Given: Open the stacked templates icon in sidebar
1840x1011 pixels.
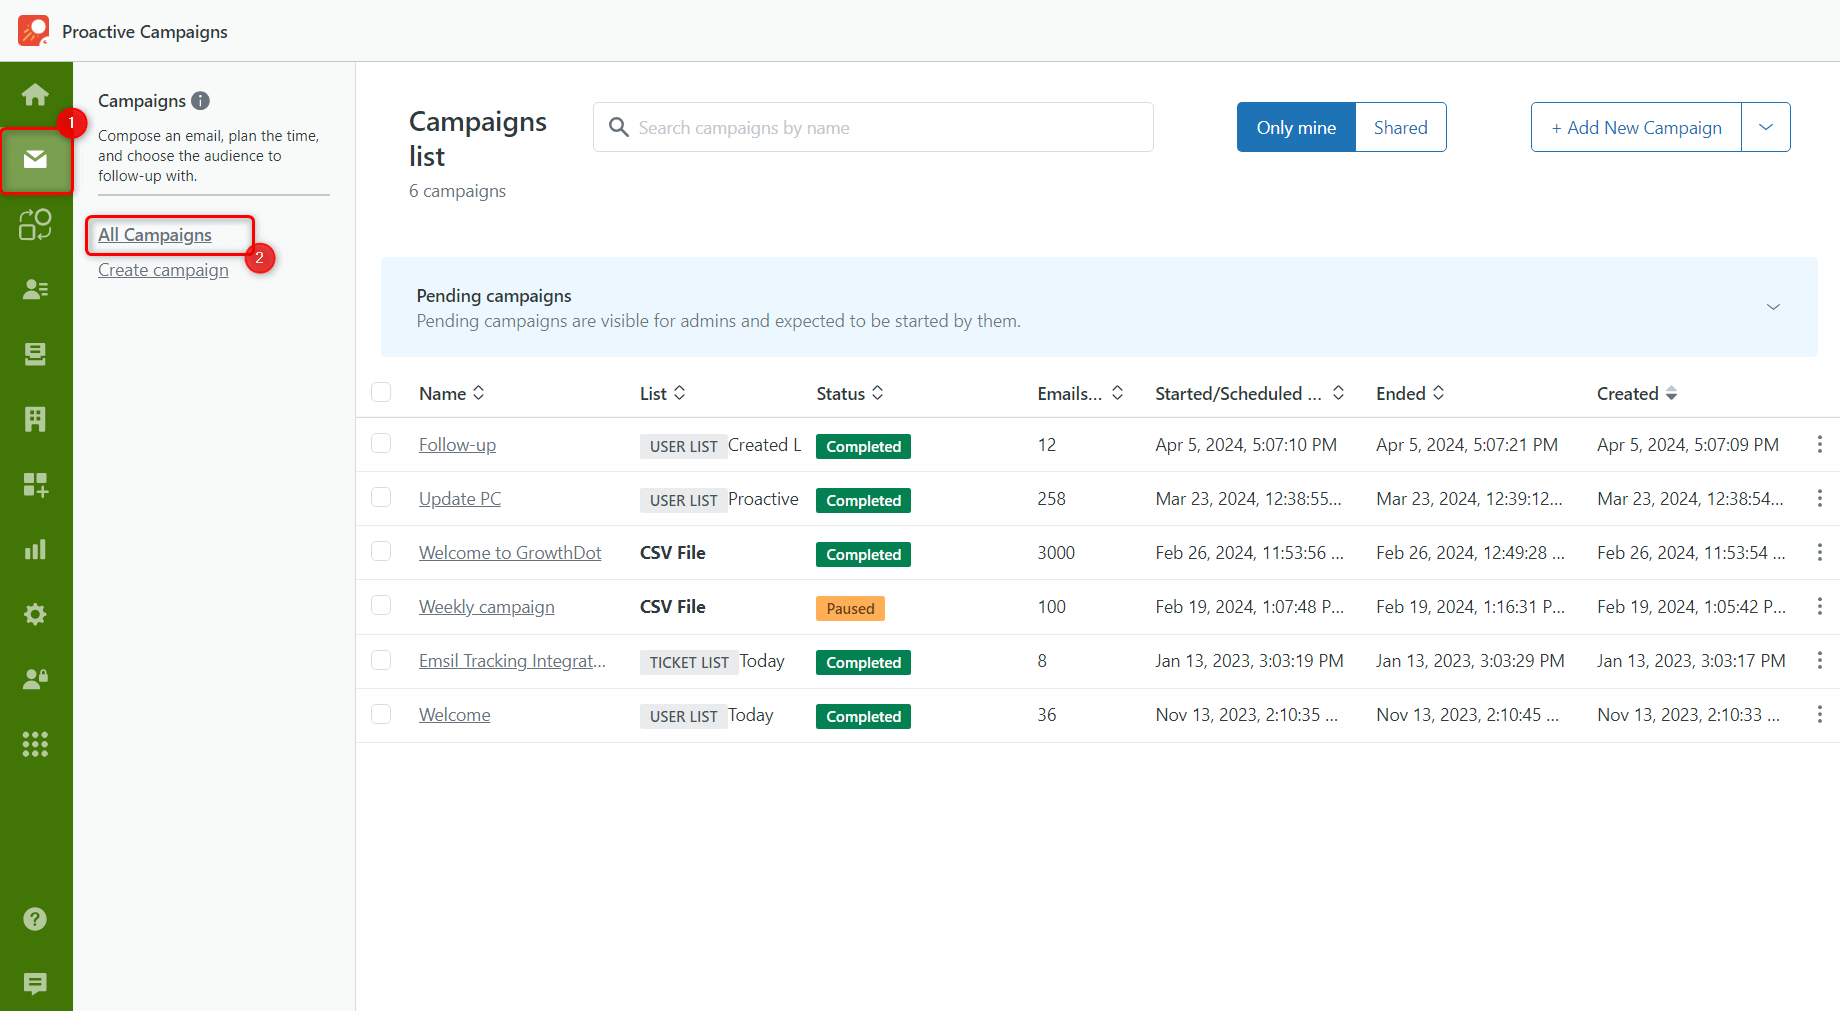Looking at the screenshot, I should point(35,354).
